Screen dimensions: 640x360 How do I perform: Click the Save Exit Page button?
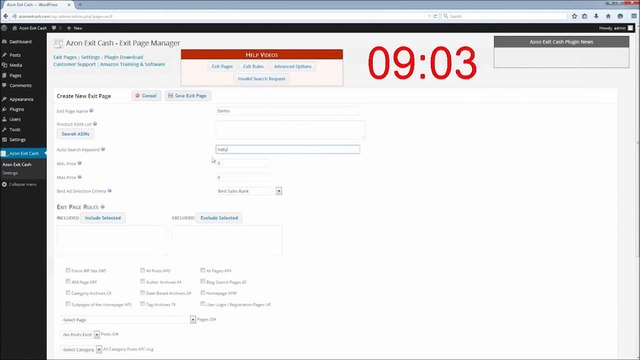pyautogui.click(x=188, y=96)
